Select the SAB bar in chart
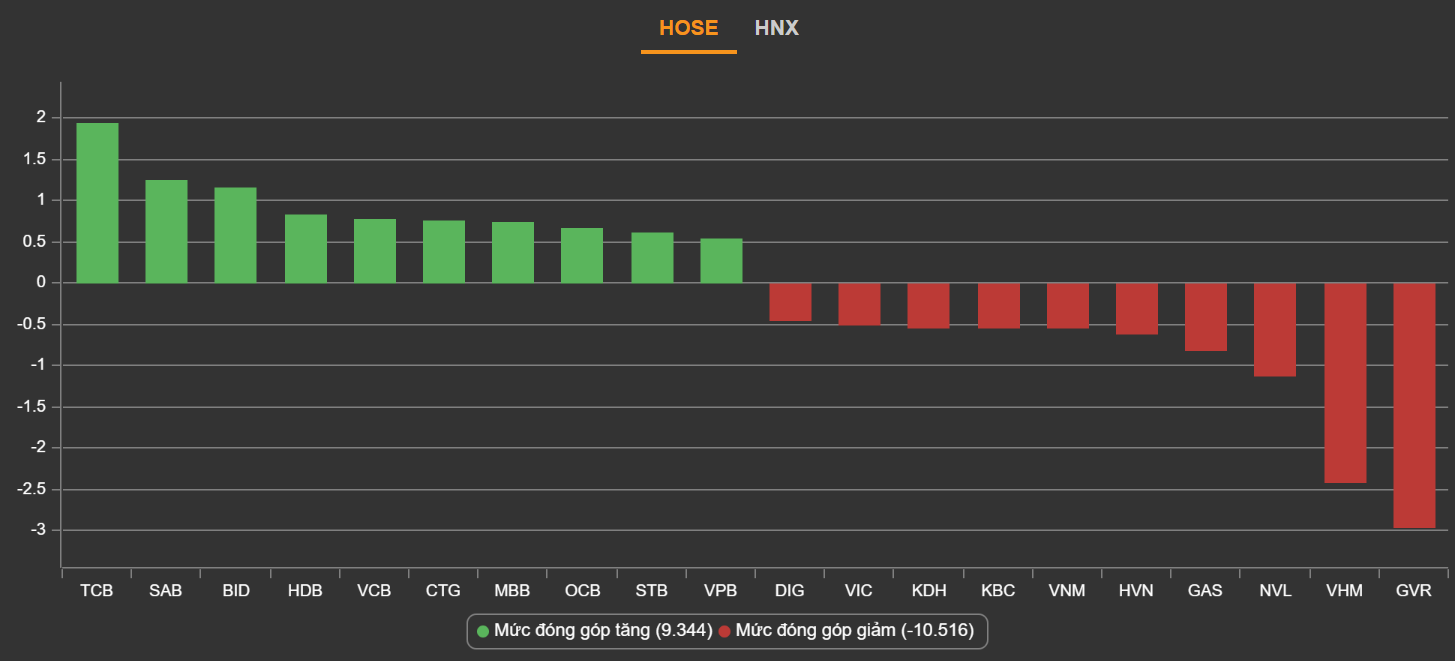 (x=166, y=231)
